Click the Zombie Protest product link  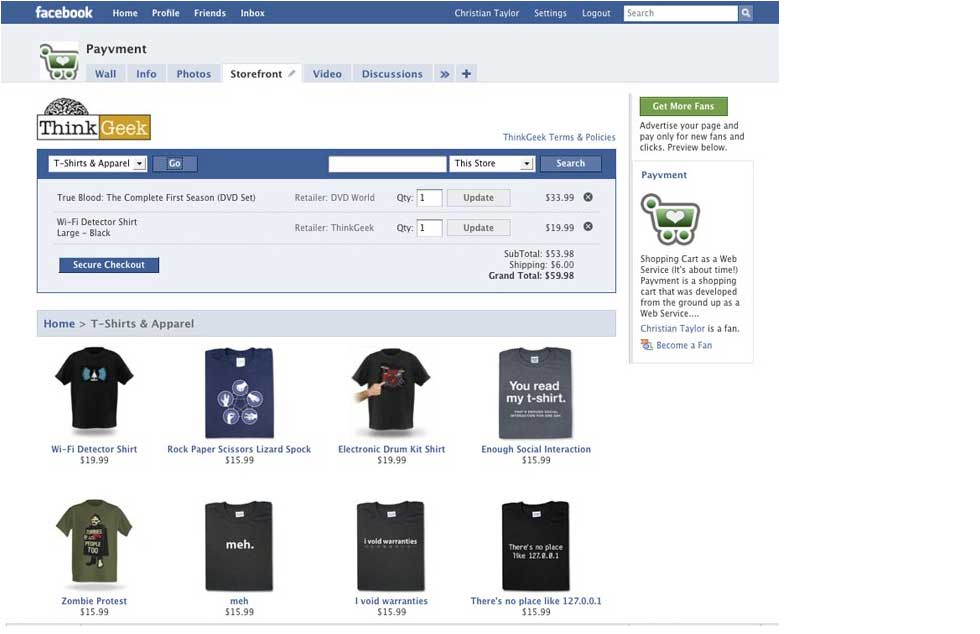click(94, 601)
